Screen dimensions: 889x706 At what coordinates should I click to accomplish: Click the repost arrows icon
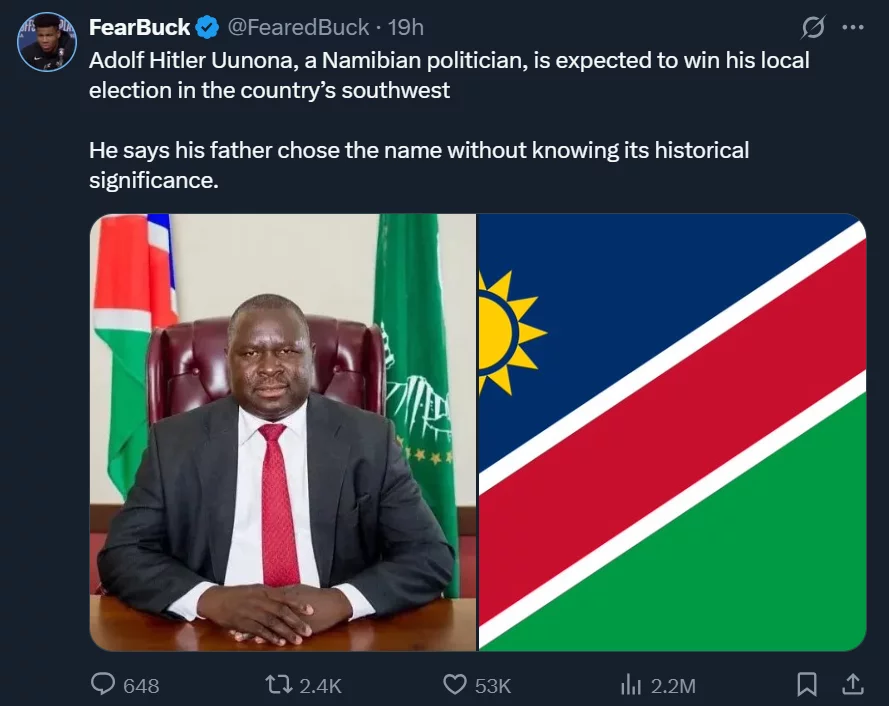(279, 684)
